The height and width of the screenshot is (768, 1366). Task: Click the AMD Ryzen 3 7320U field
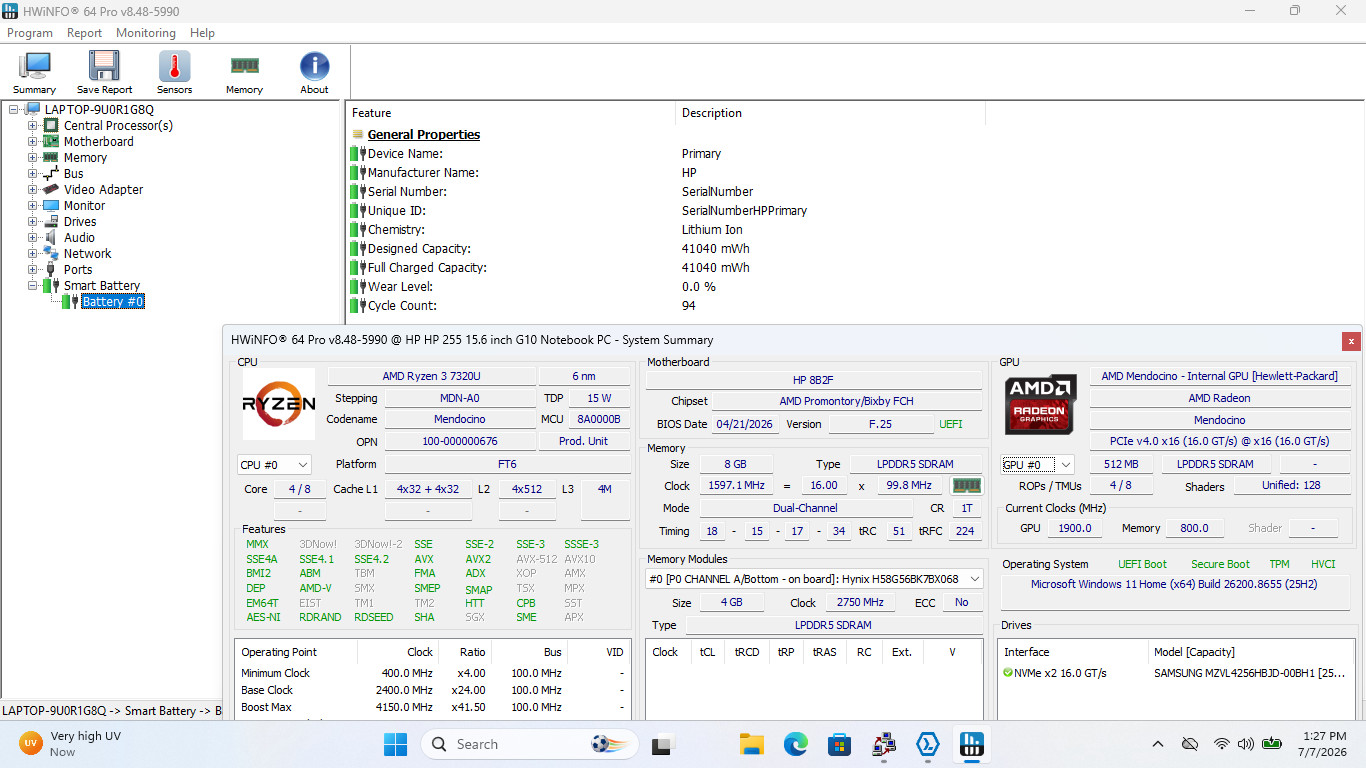[431, 376]
